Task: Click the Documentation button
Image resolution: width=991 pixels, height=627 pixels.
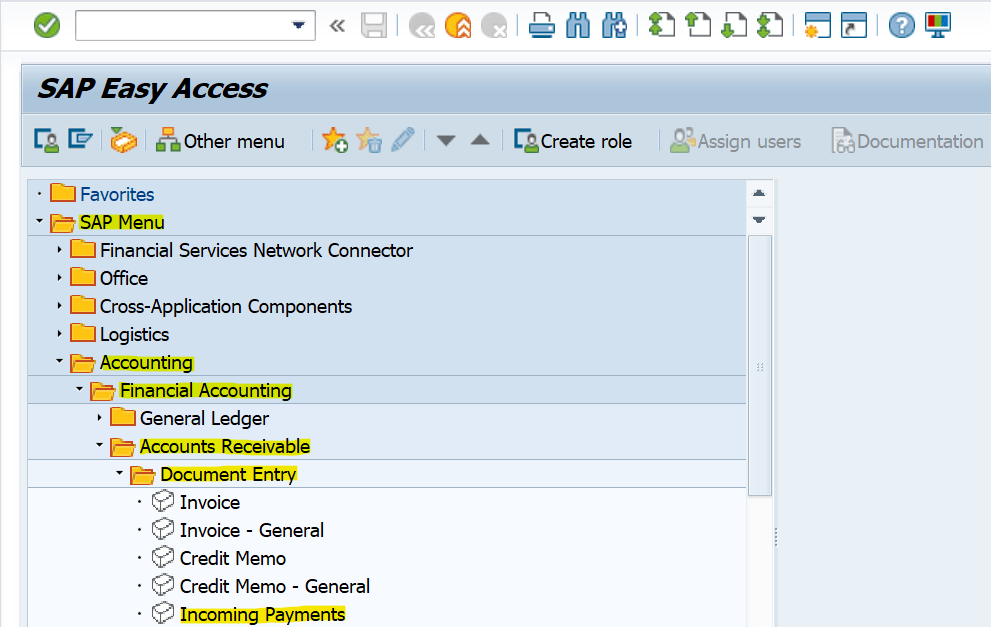Action: coord(908,141)
